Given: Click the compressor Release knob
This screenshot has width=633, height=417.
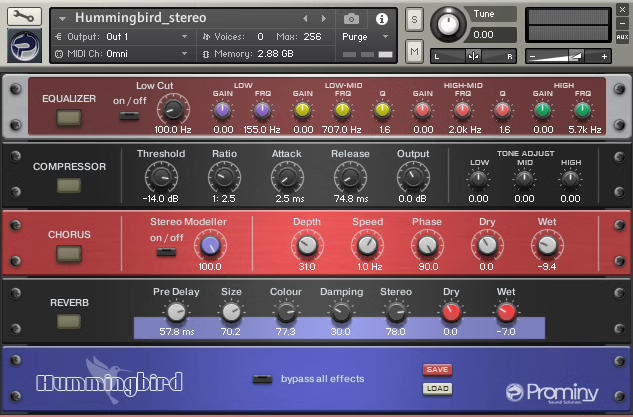Looking at the screenshot, I should point(350,177).
